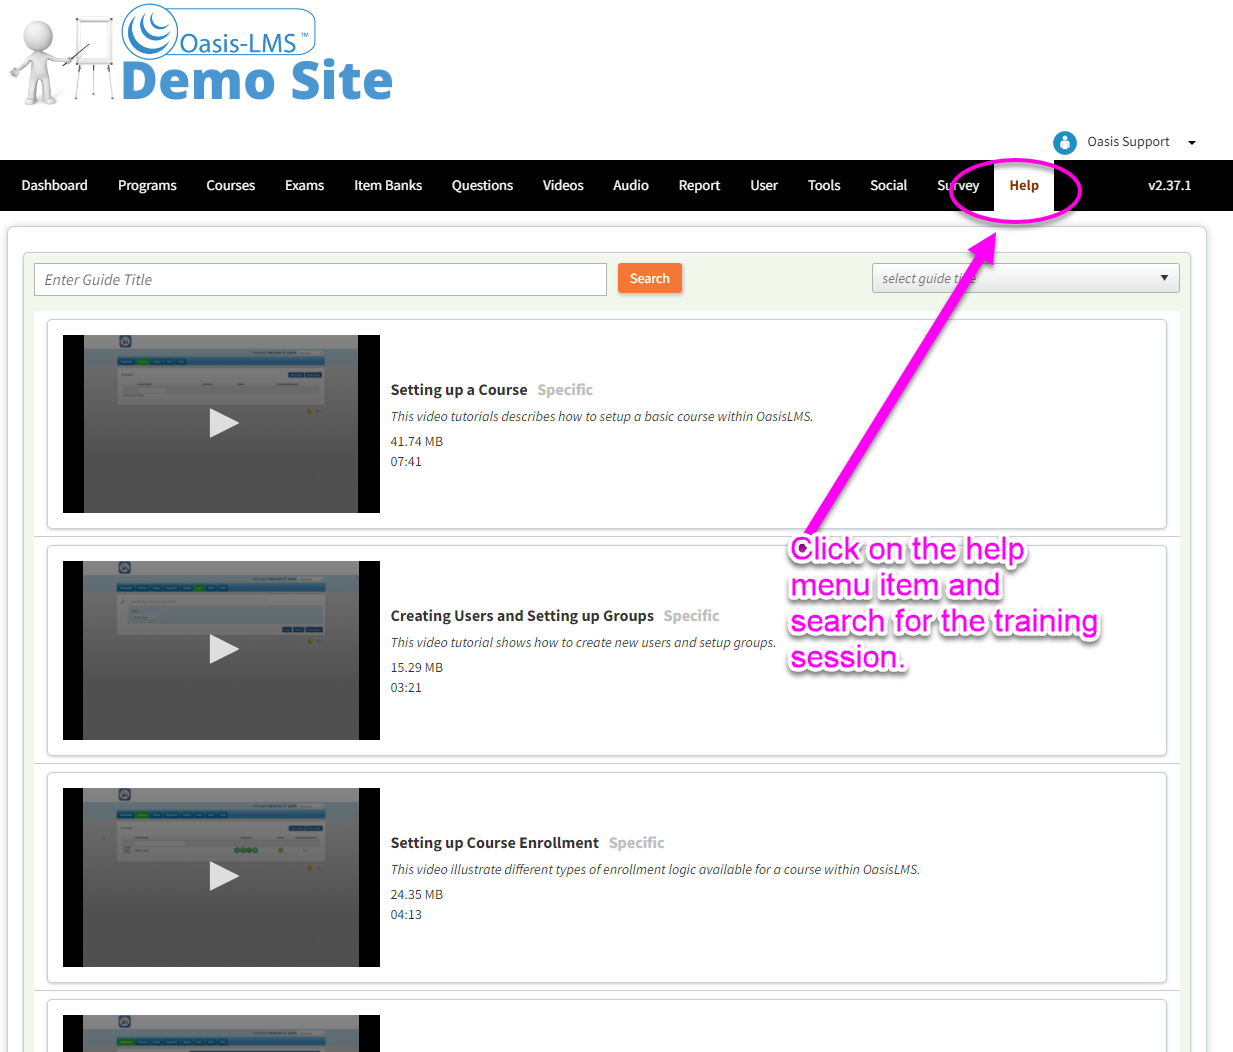Viewport: 1233px width, 1052px height.
Task: Expand the Oasis Support account menu
Action: click(x=1191, y=142)
